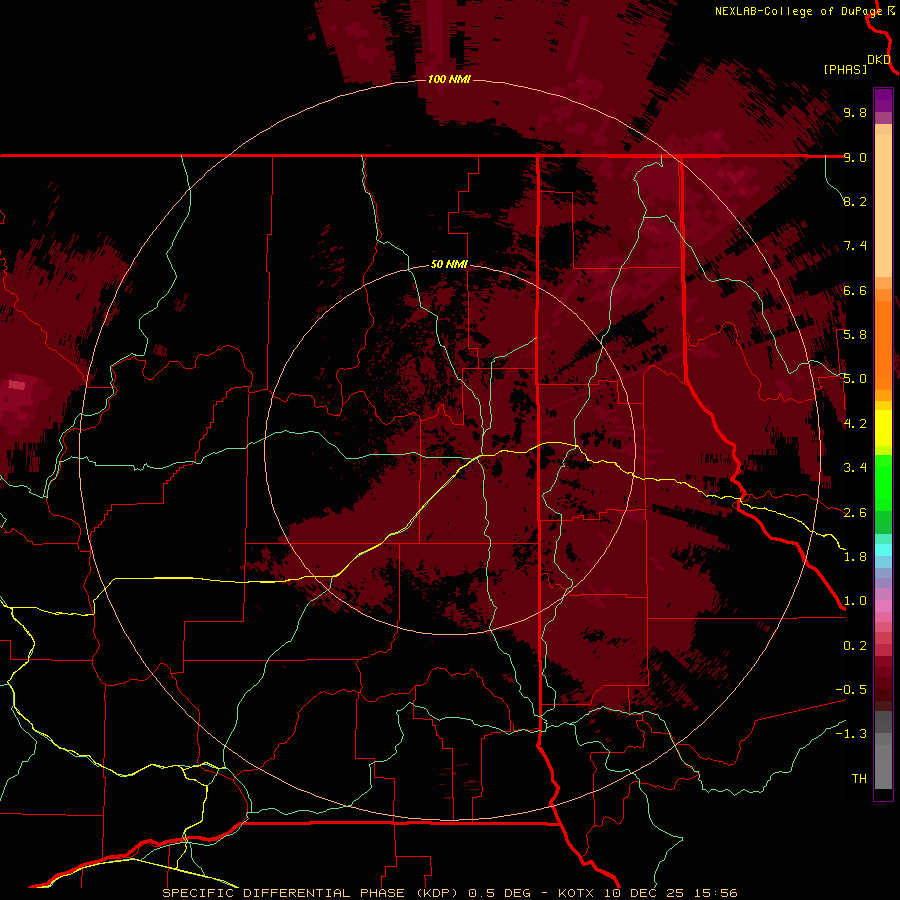
Task: Click the "100 NMI" range ring label
Action: click(449, 79)
